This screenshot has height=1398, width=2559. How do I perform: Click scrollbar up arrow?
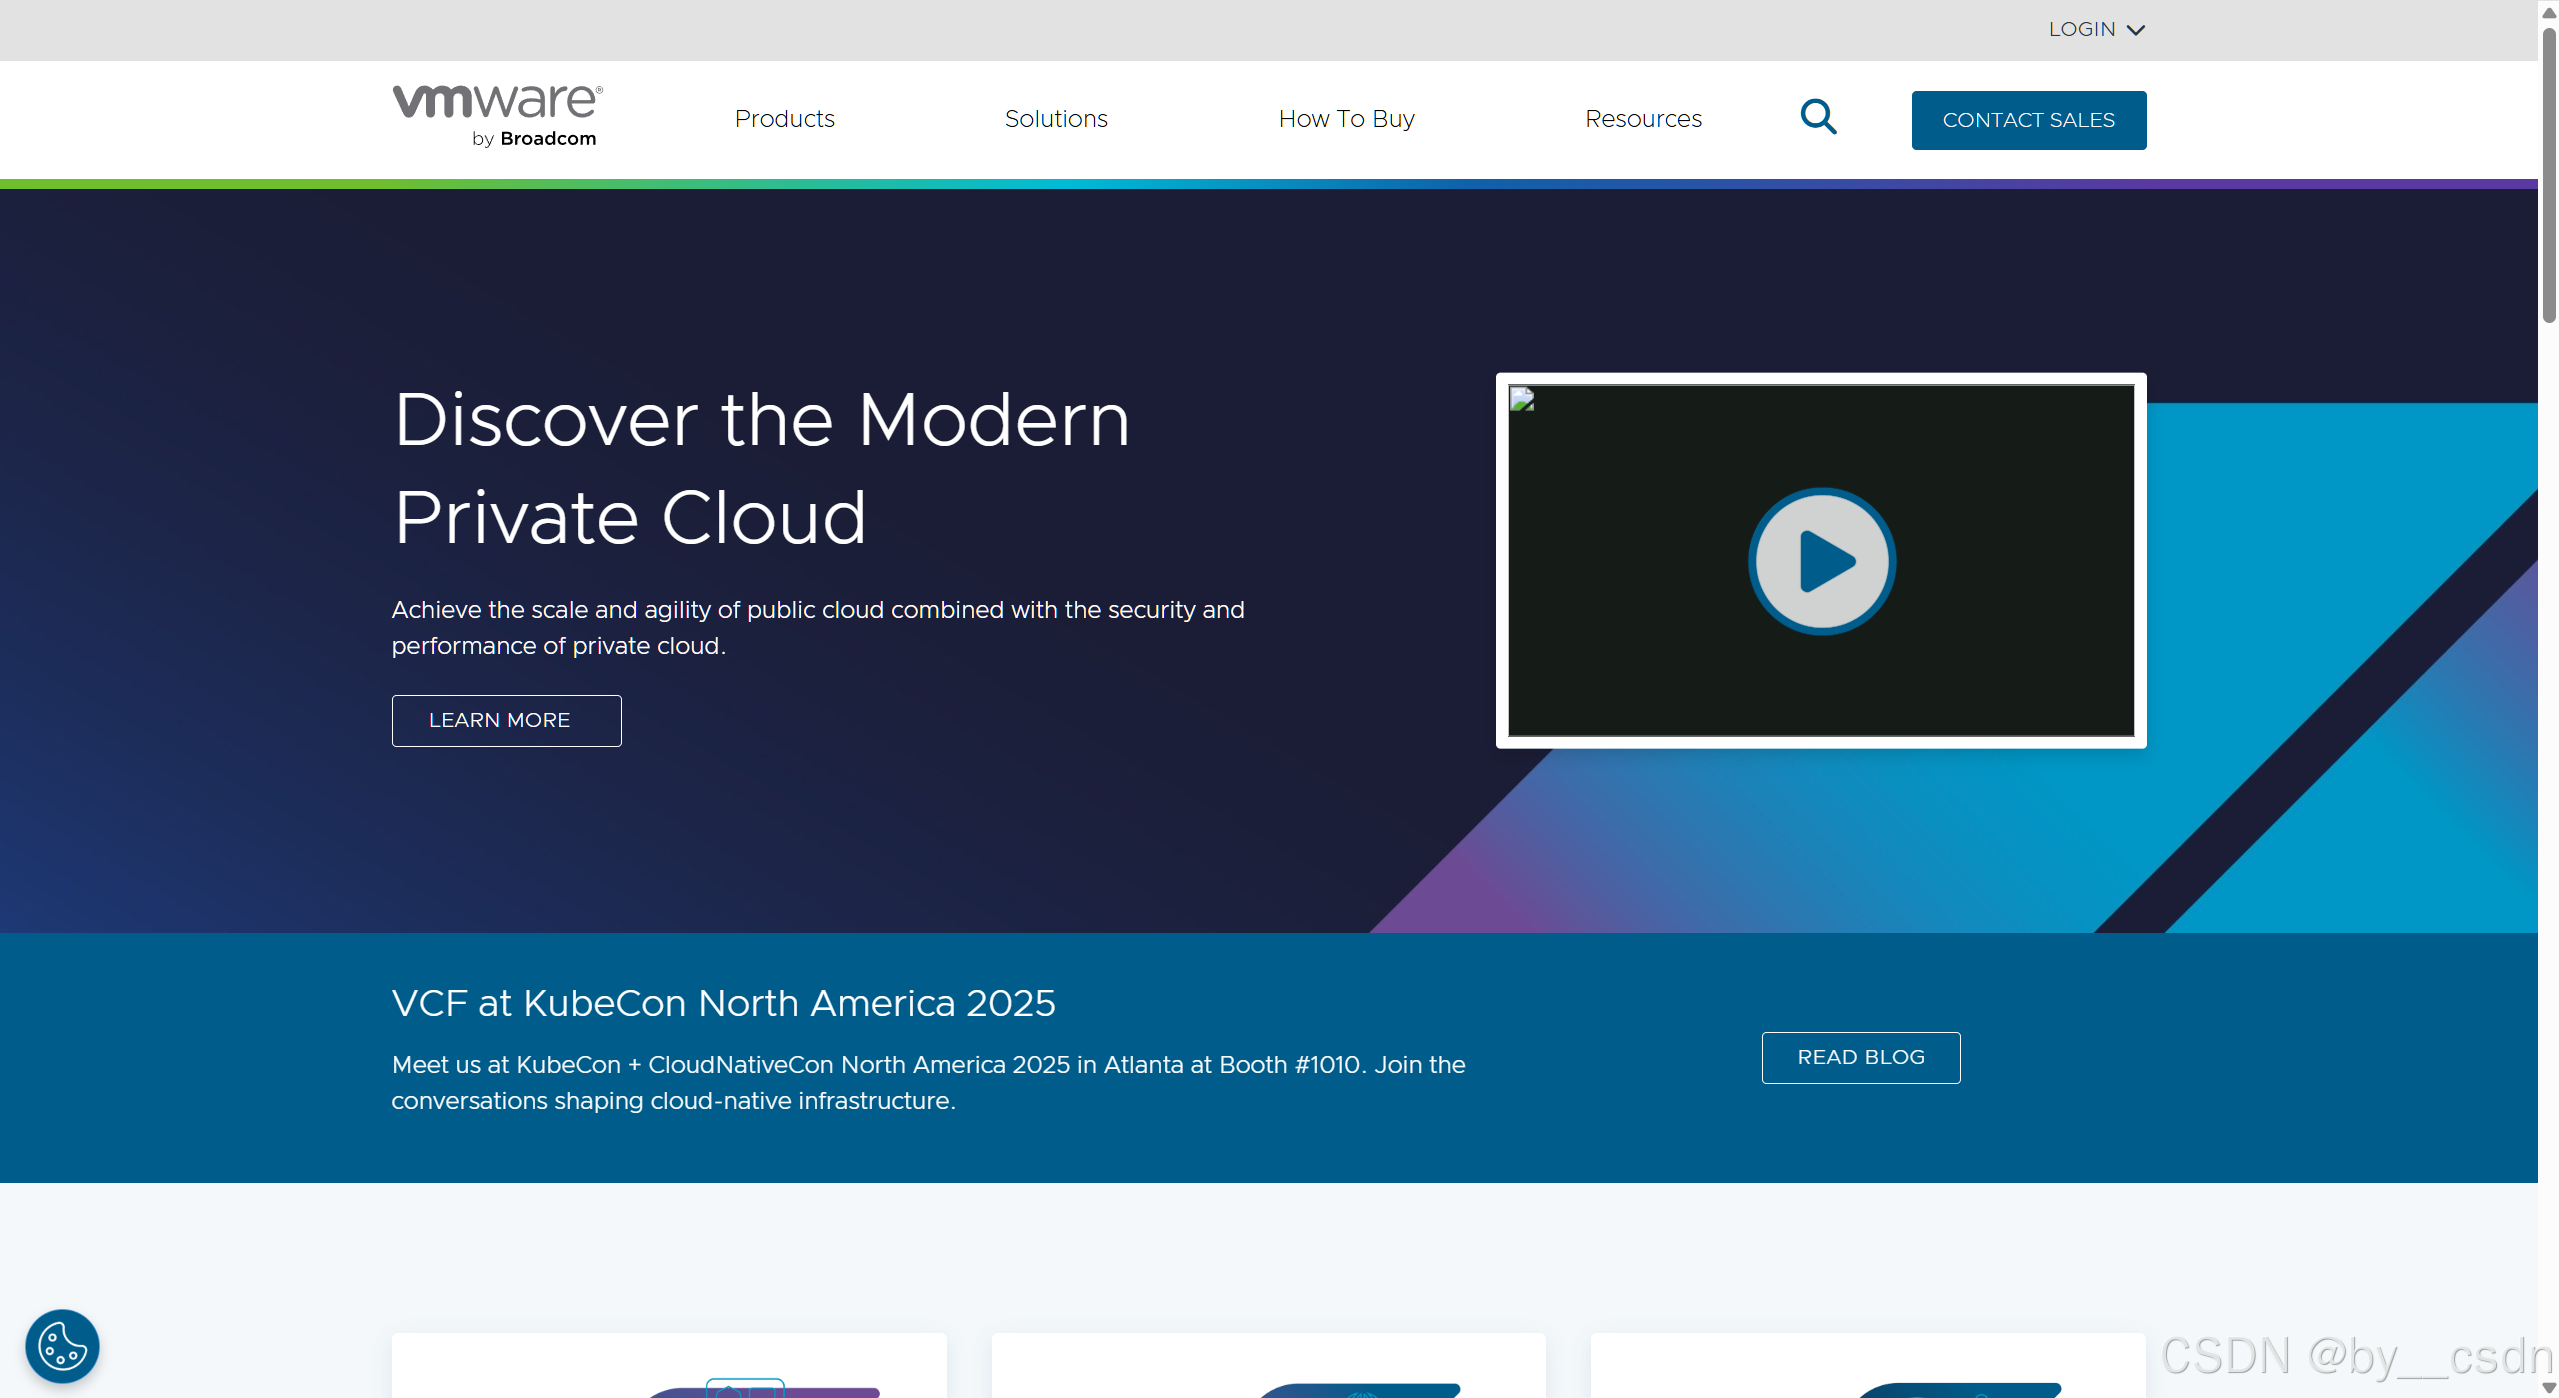pyautogui.click(x=2548, y=10)
